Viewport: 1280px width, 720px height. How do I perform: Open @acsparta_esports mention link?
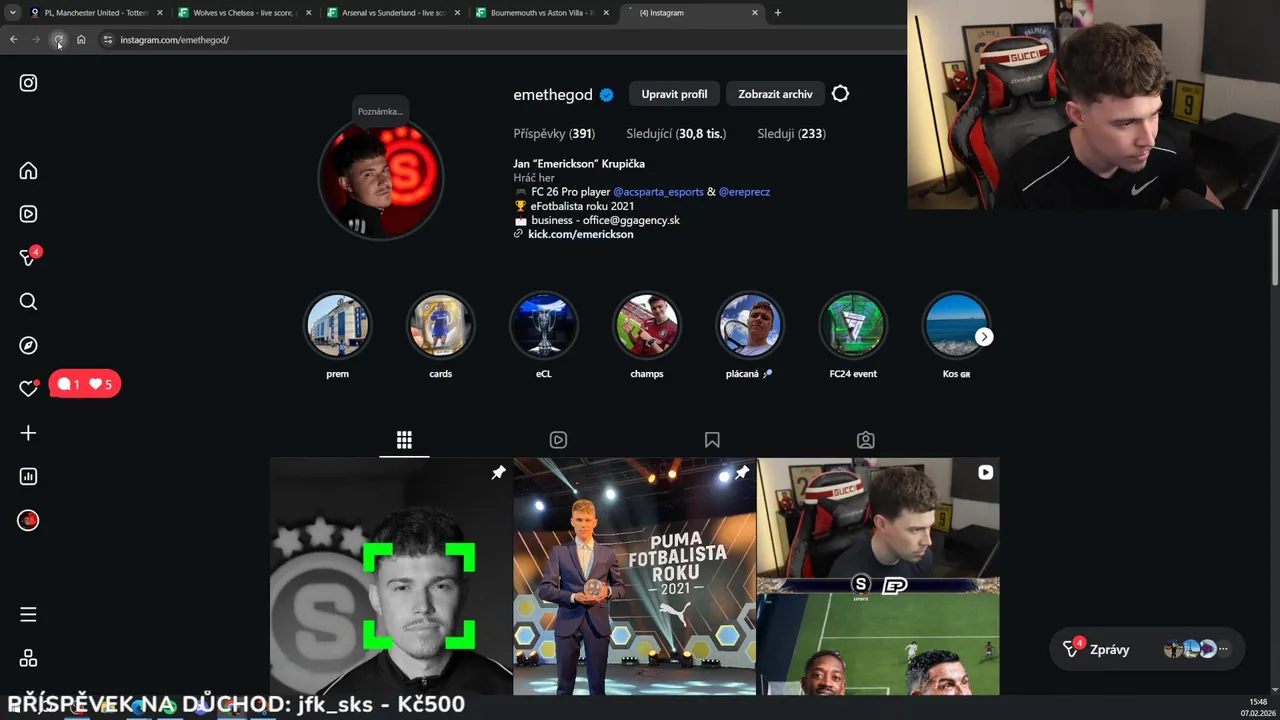pos(658,192)
